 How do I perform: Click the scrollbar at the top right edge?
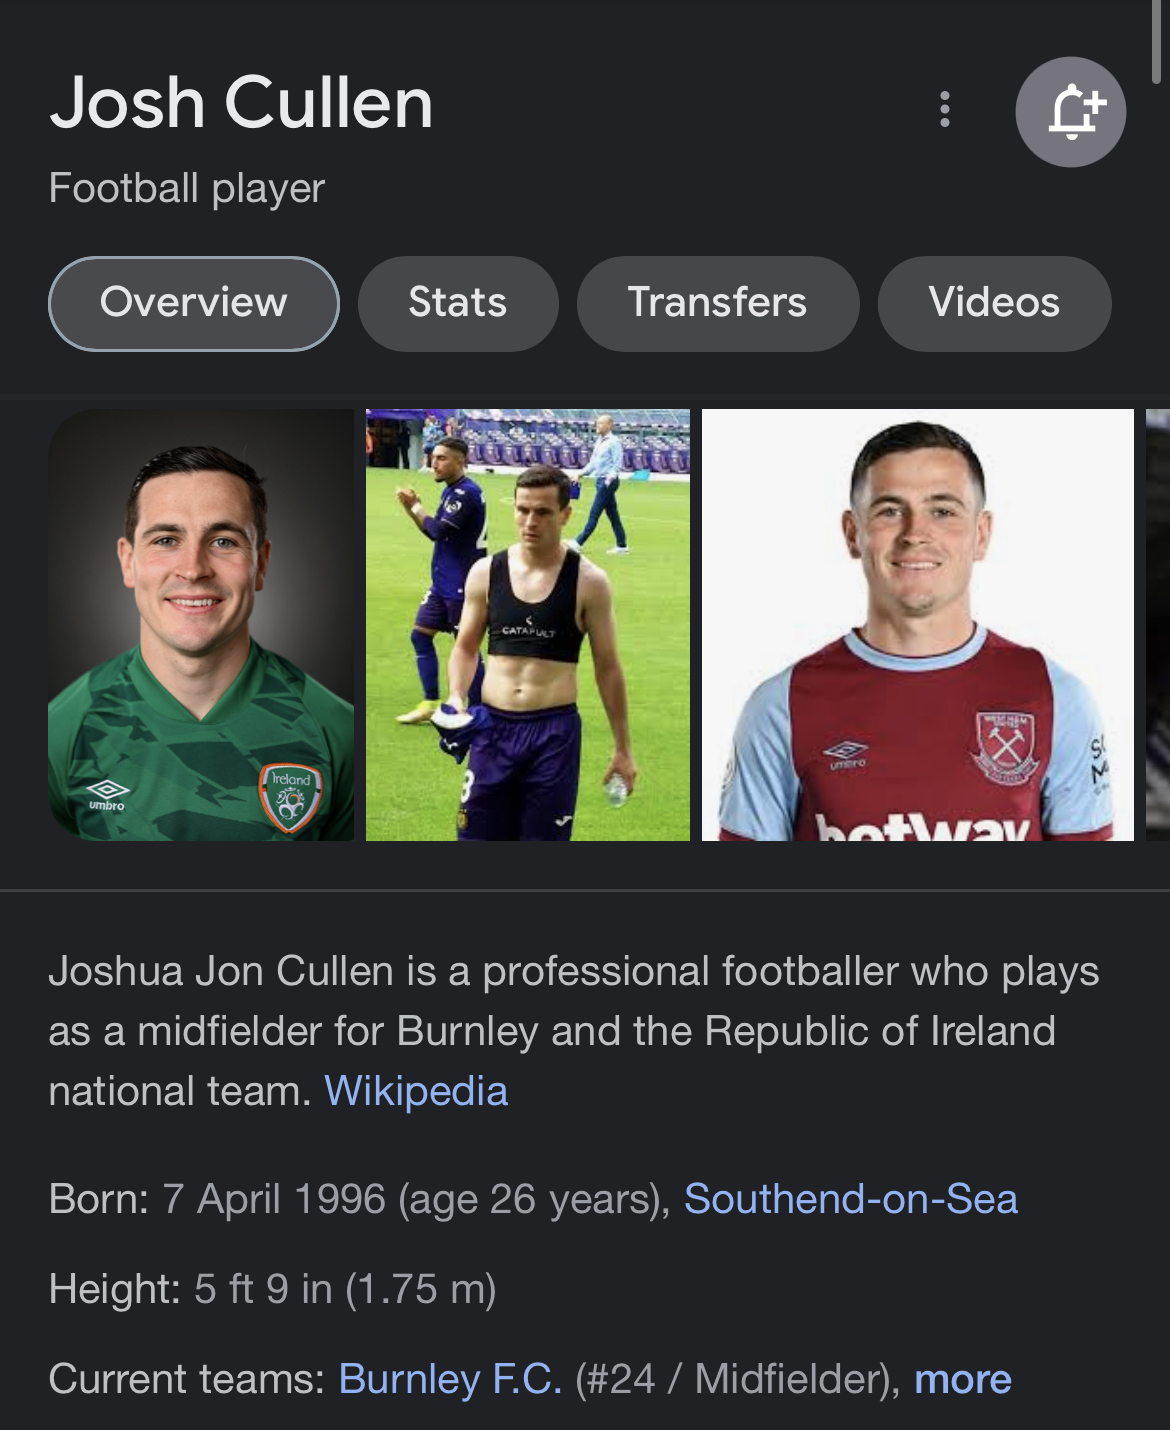point(1157,40)
